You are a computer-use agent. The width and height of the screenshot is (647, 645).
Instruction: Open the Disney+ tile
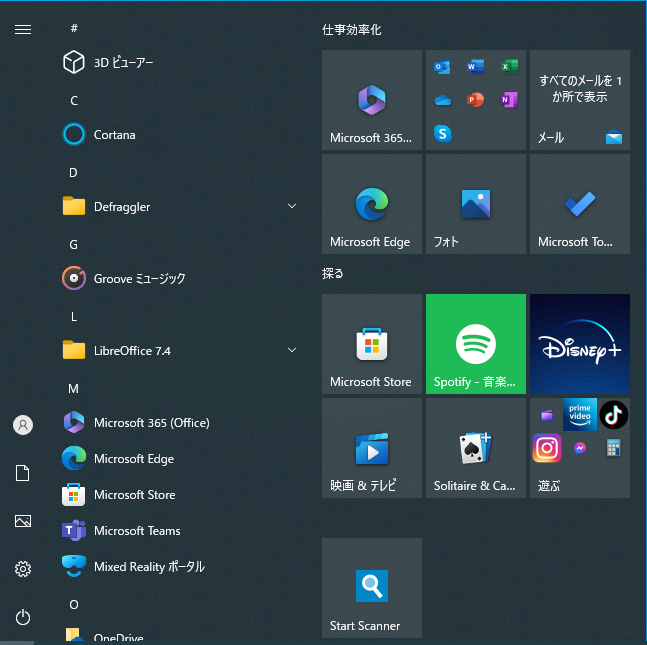click(580, 344)
